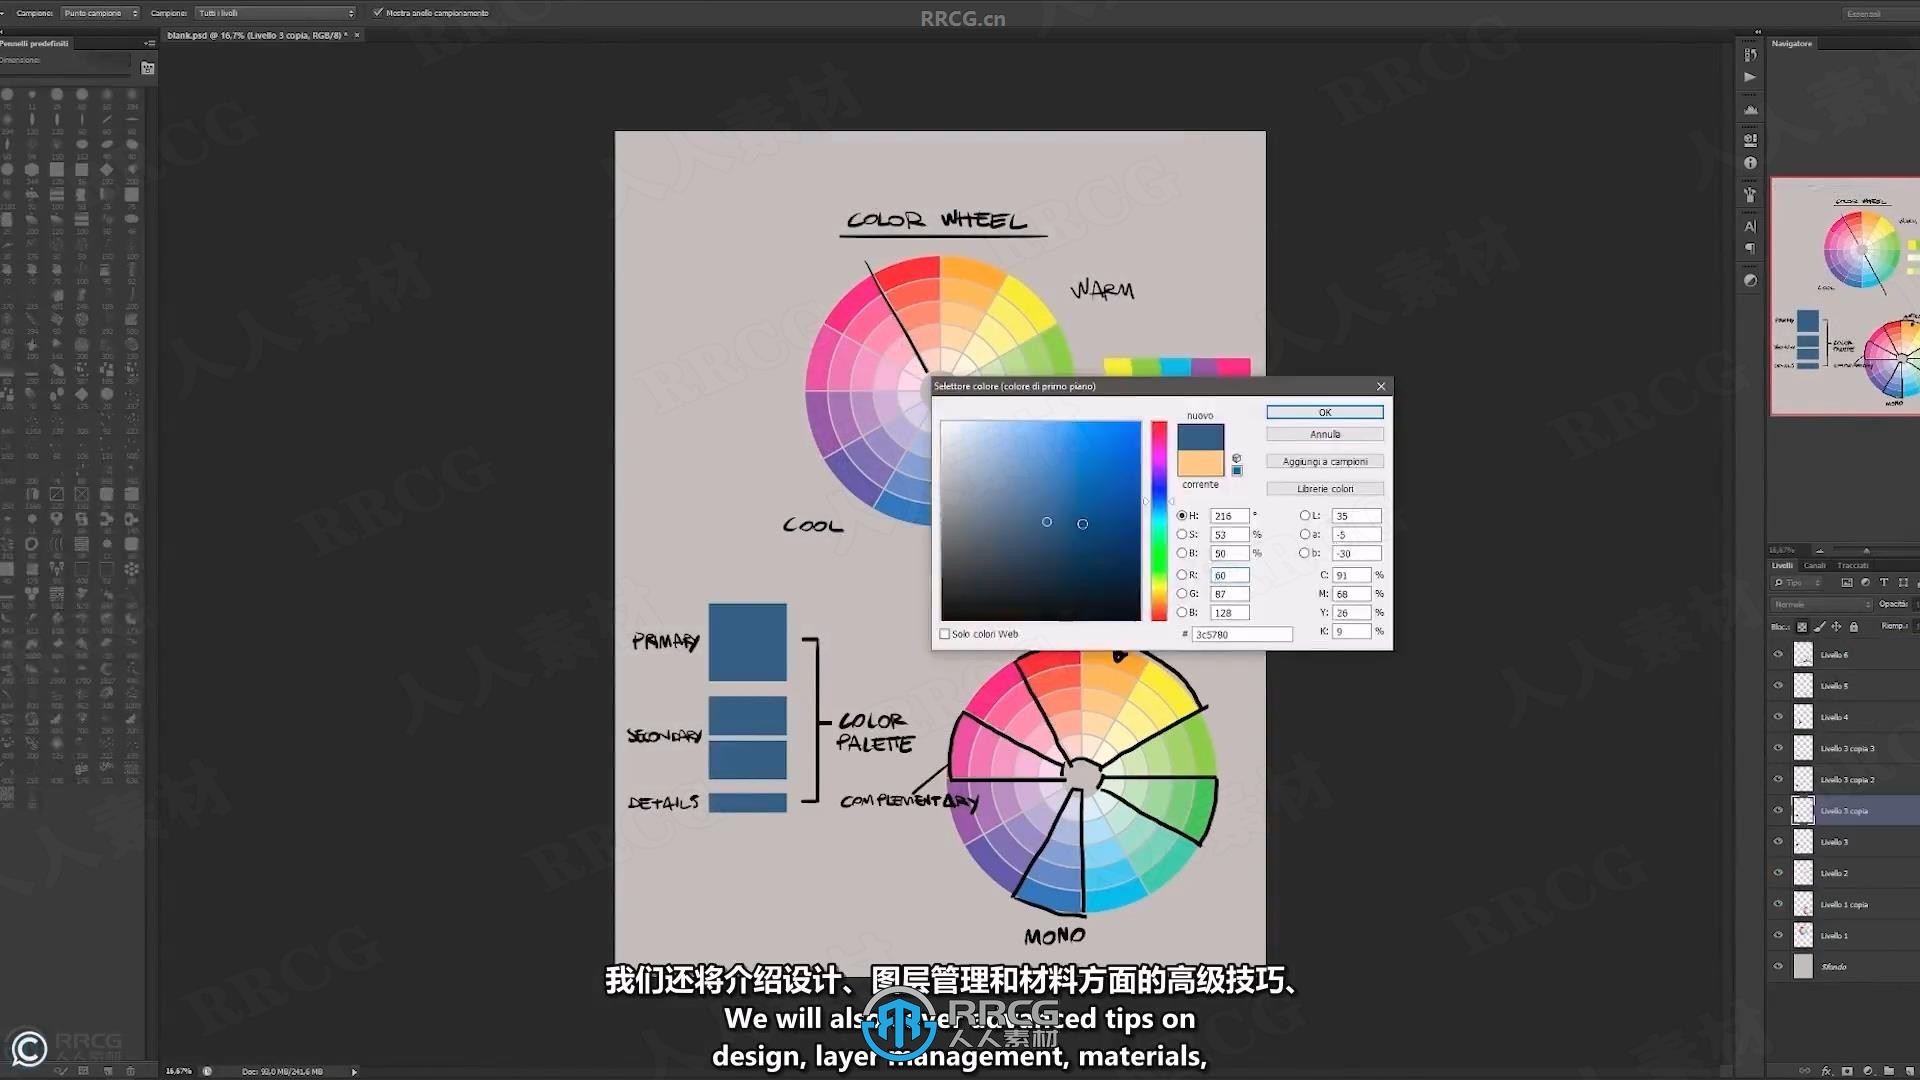Filter layers by pixel image icon
This screenshot has width=1920, height=1080.
1847,582
